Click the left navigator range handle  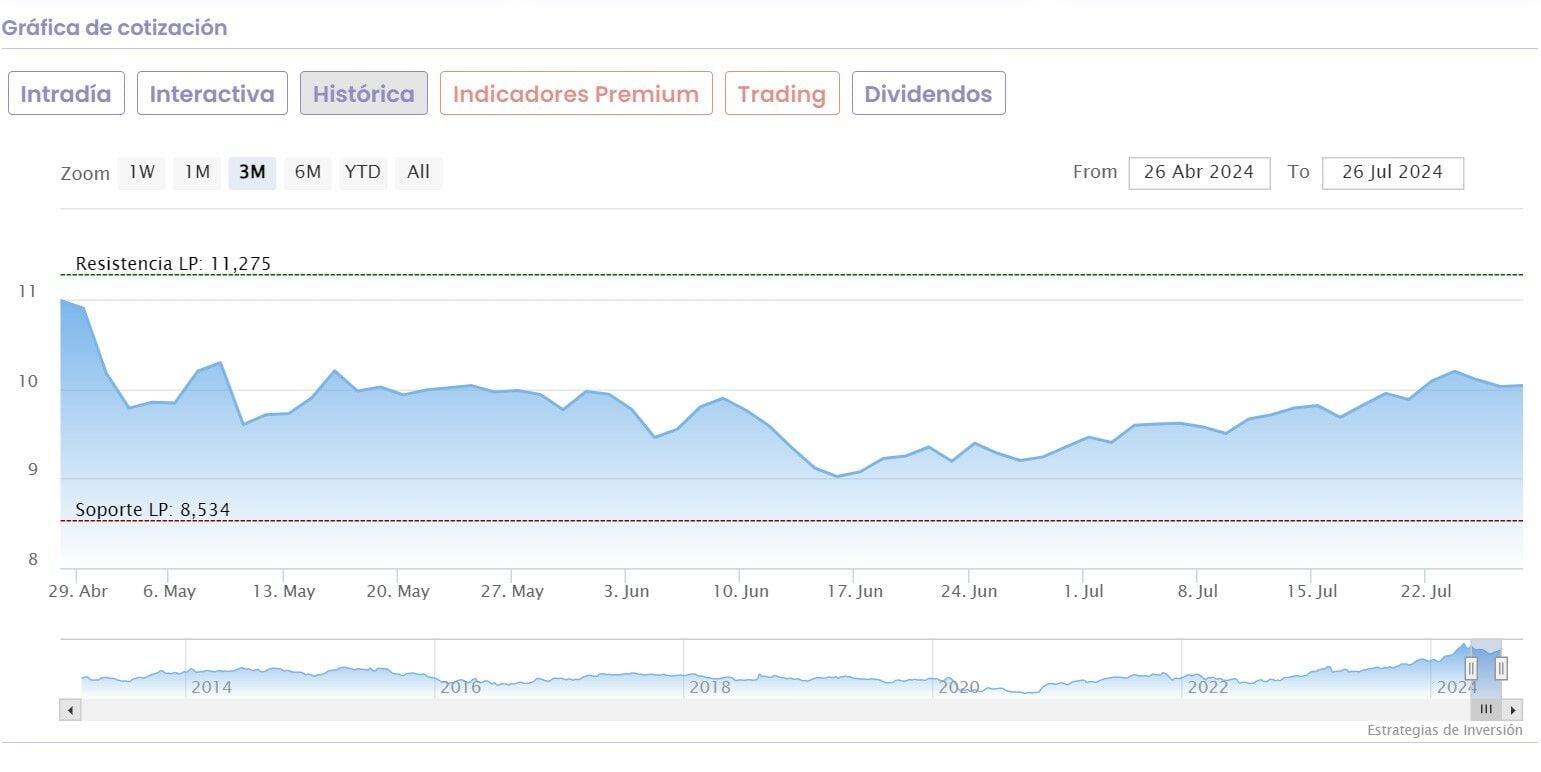[x=1471, y=668]
